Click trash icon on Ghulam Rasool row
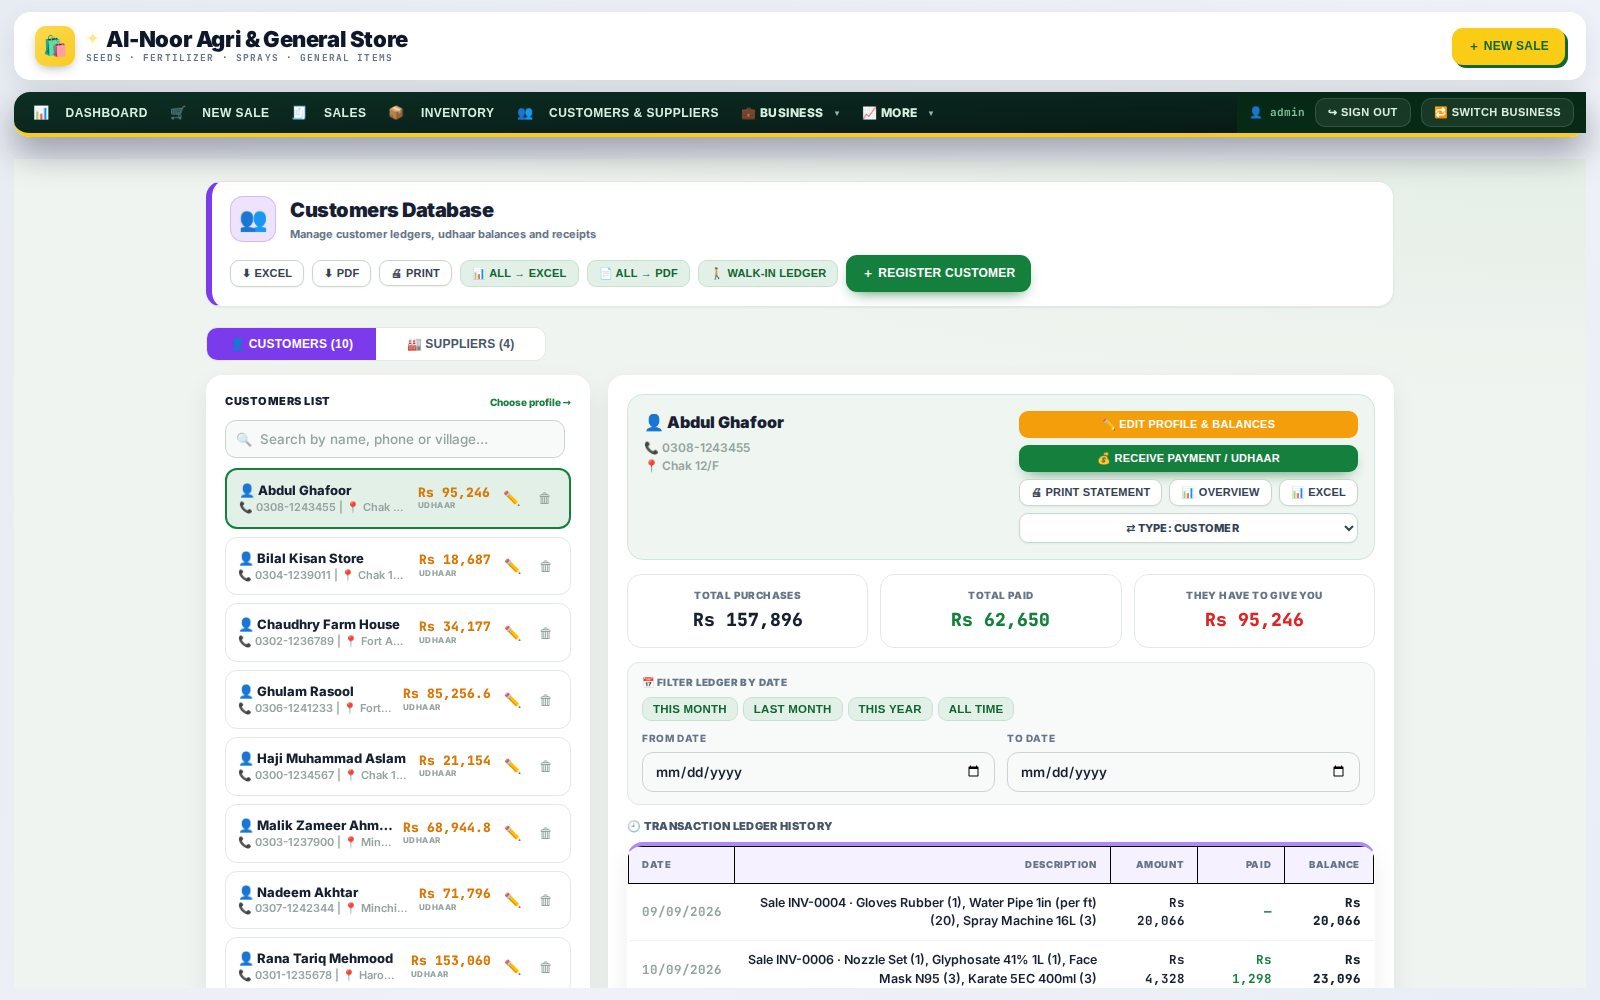Screen dimensions: 1600x1000 pos(545,700)
